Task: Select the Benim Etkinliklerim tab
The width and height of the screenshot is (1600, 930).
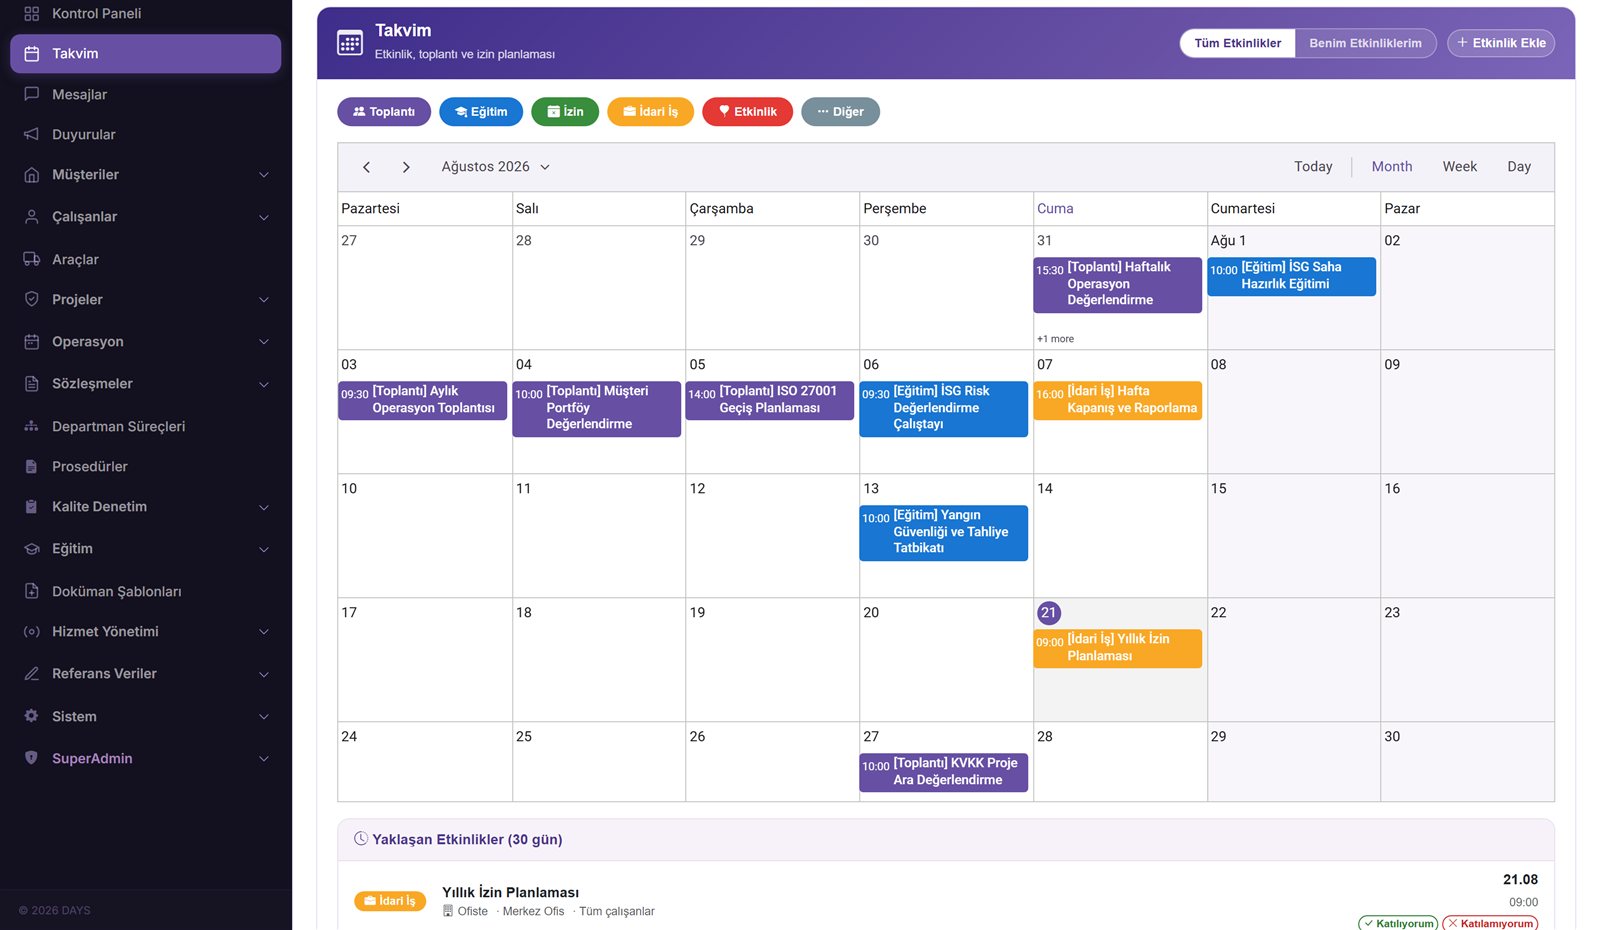Action: pyautogui.click(x=1365, y=43)
